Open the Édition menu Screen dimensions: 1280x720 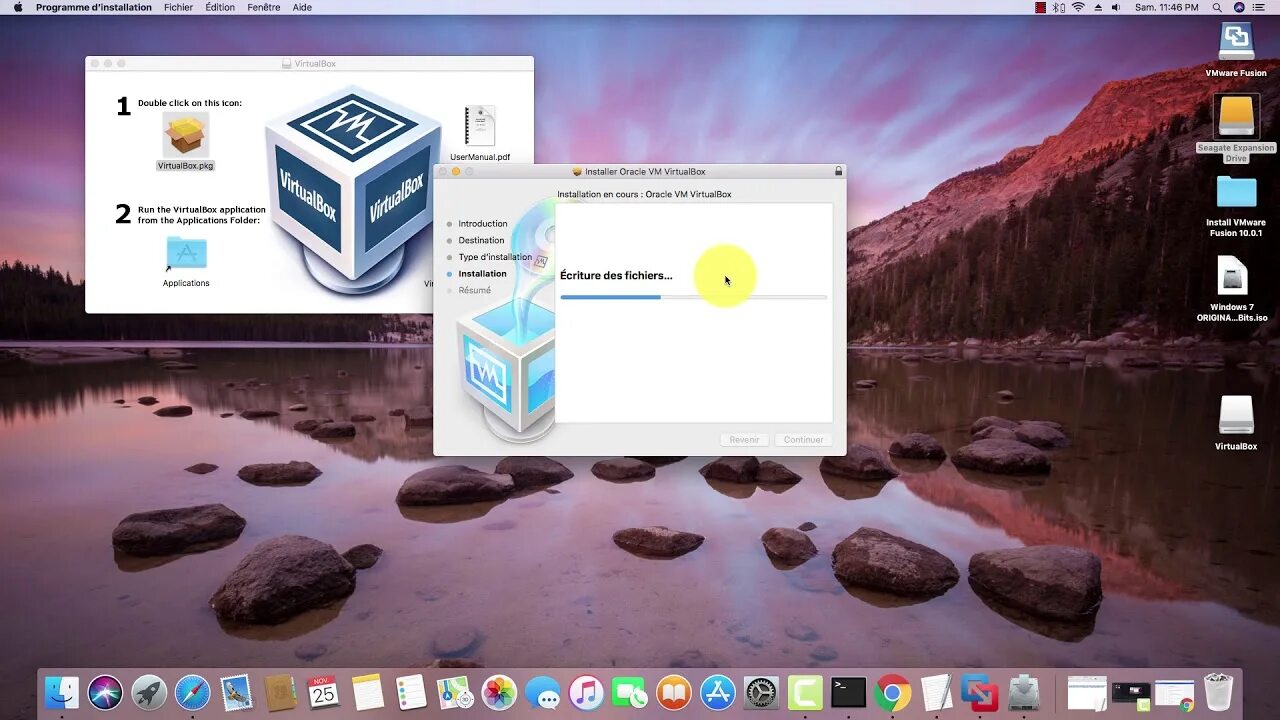pyautogui.click(x=220, y=7)
